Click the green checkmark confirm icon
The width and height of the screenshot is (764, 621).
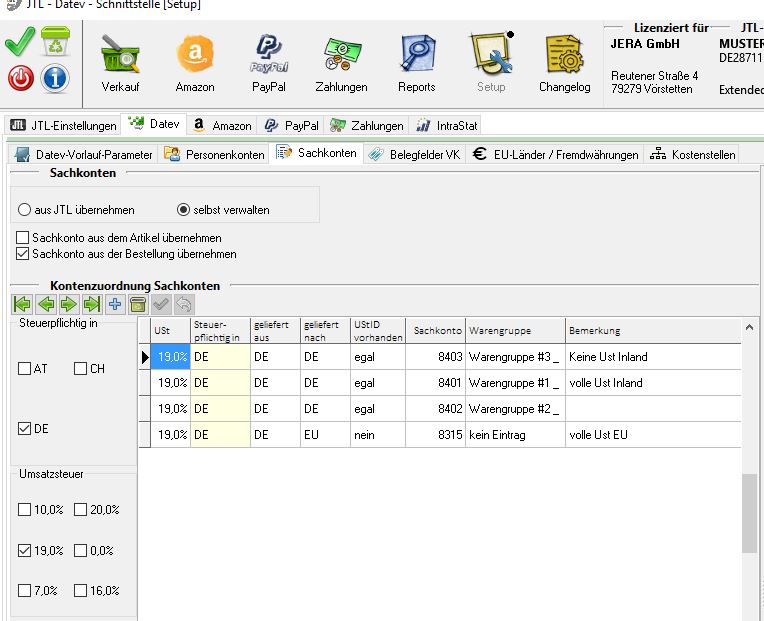[20, 41]
